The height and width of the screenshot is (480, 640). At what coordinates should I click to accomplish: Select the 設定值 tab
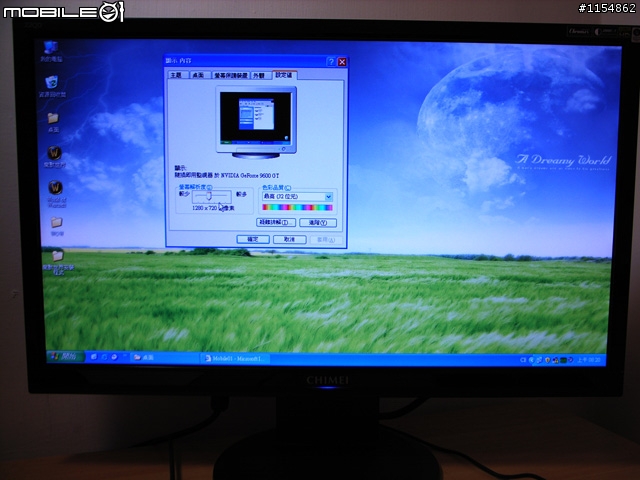click(x=284, y=75)
